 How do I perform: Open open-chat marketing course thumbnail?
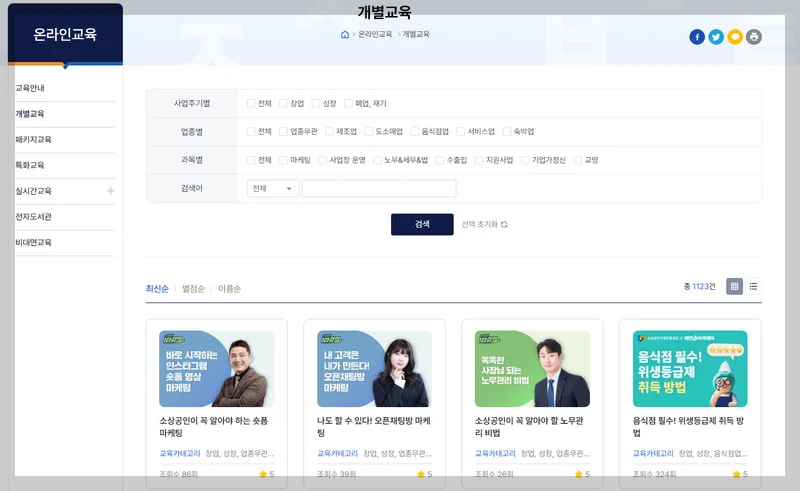point(374,369)
